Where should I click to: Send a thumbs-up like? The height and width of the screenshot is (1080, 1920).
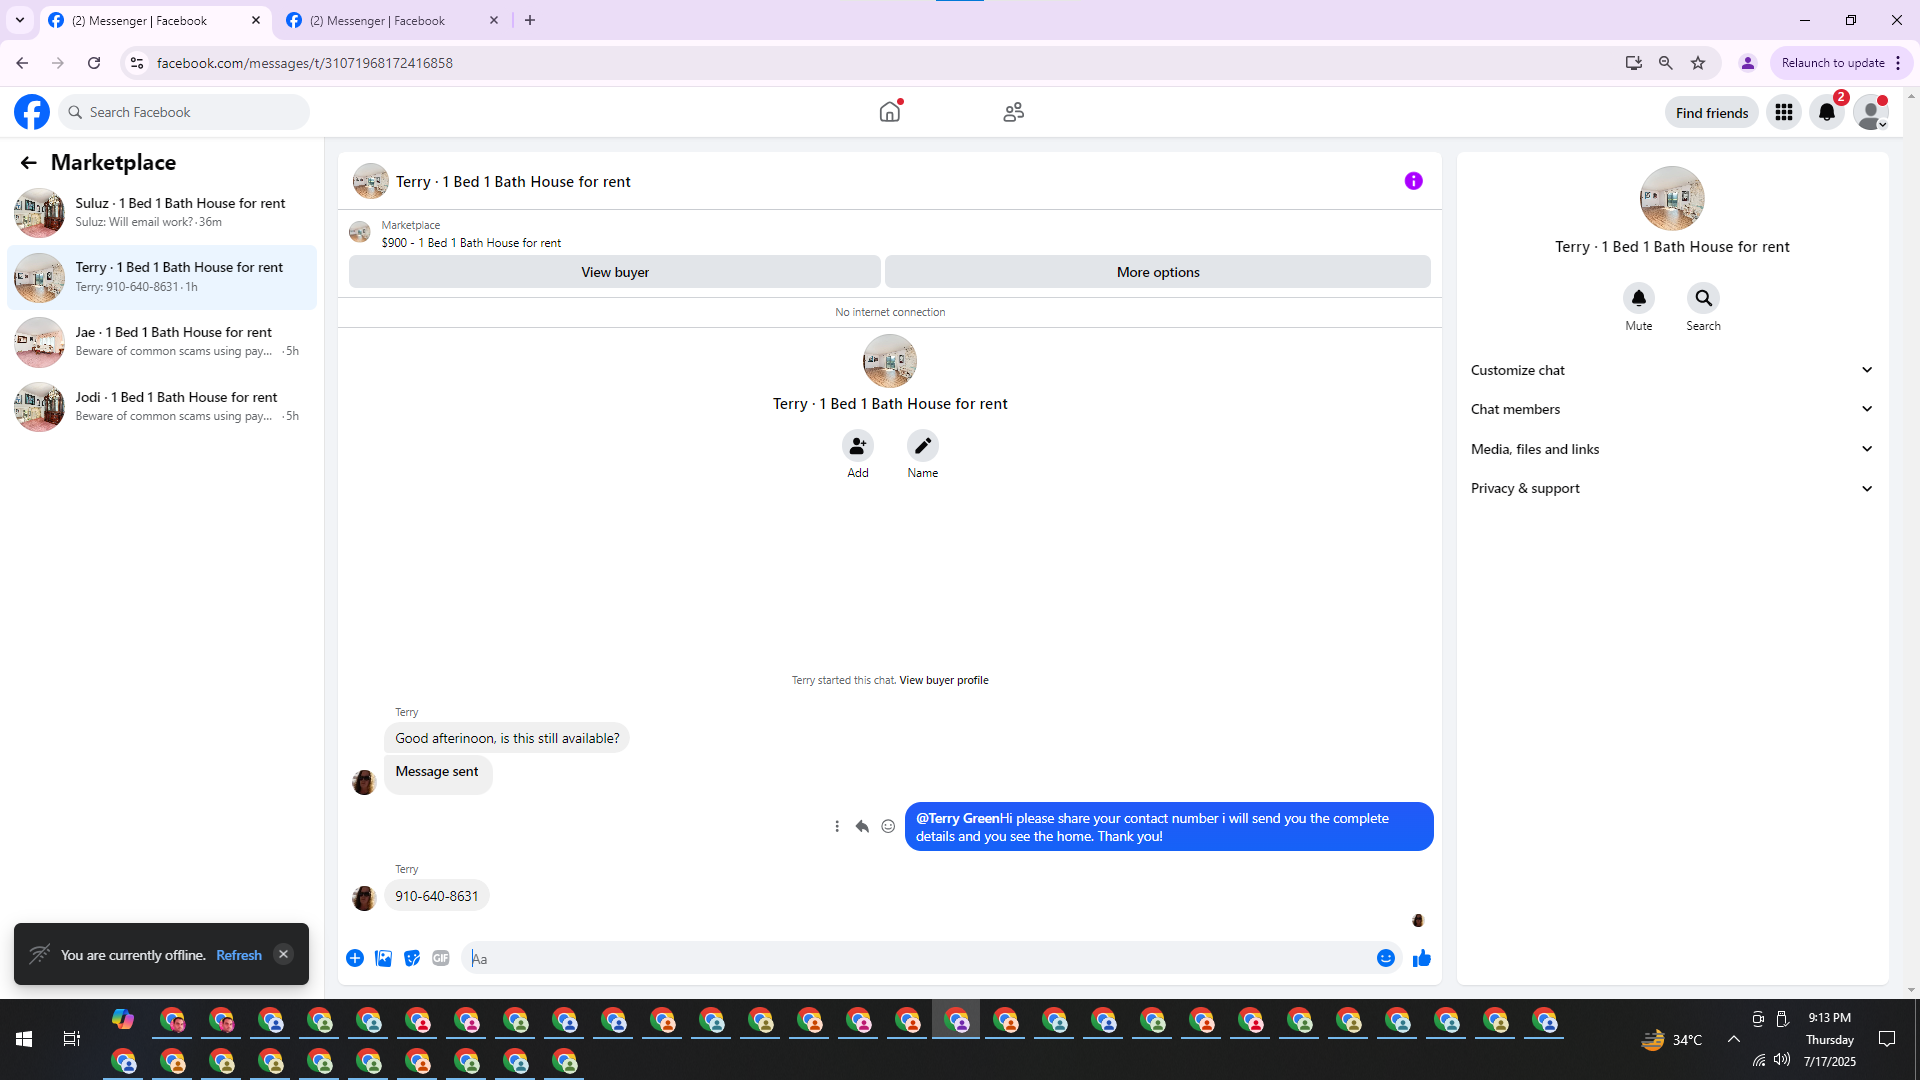click(x=1422, y=958)
